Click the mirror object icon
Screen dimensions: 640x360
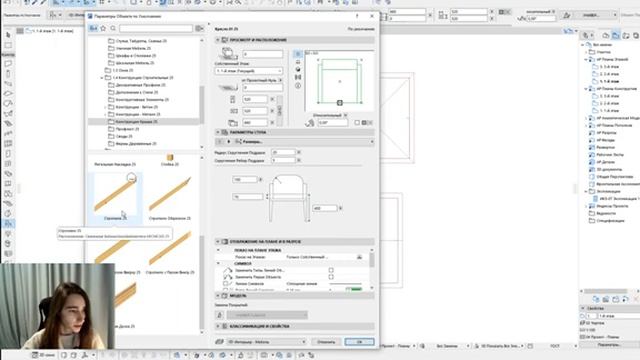coord(298,77)
